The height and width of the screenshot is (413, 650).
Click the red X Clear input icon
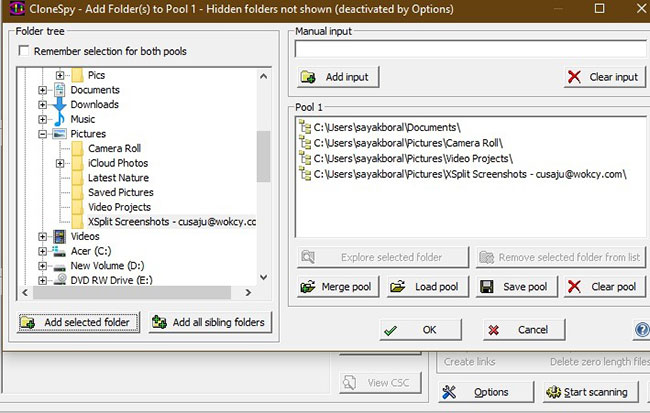coord(574,77)
